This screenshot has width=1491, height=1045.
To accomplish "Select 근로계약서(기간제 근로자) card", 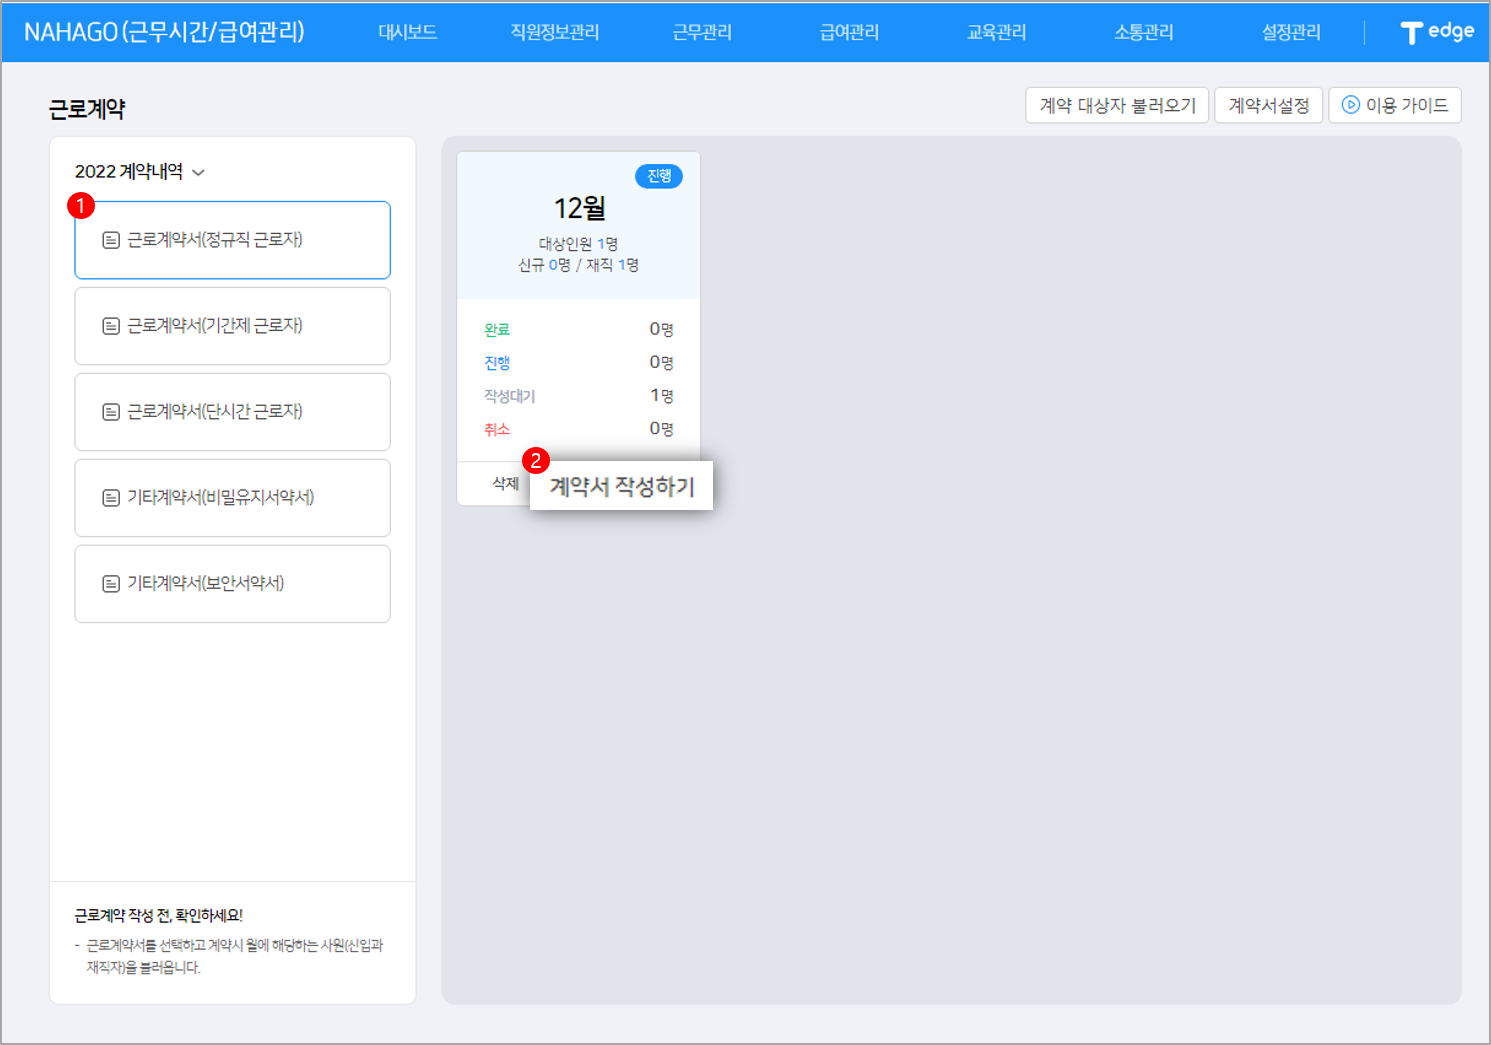I will (232, 326).
